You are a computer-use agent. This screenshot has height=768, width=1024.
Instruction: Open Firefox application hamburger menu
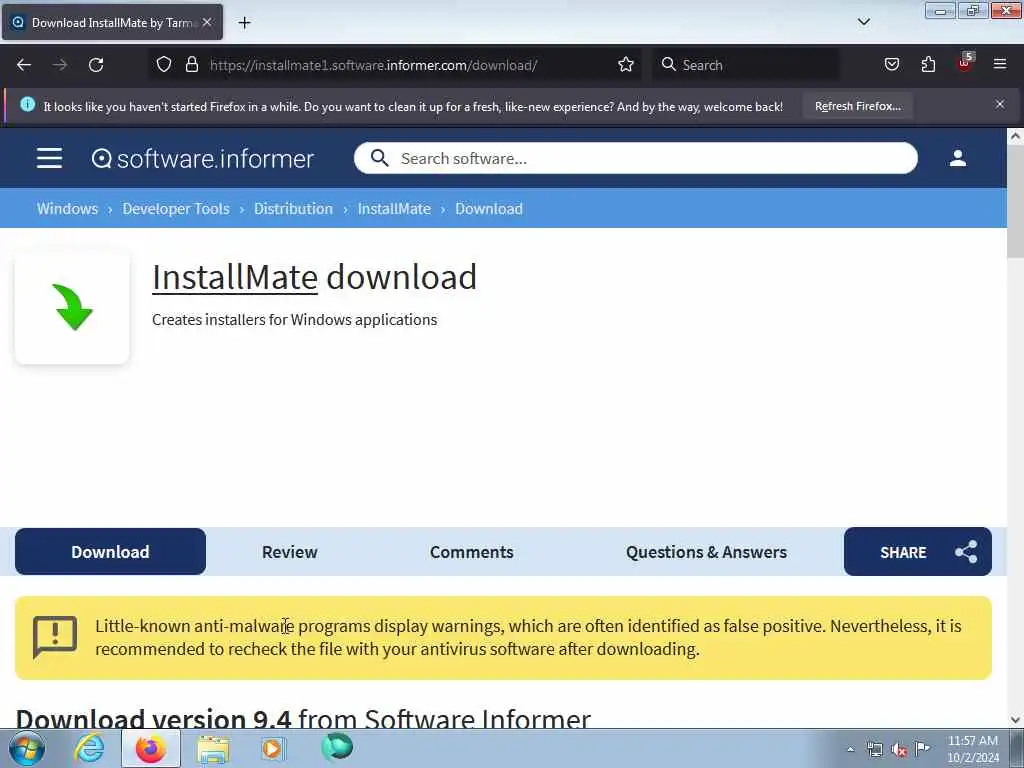click(x=1000, y=65)
